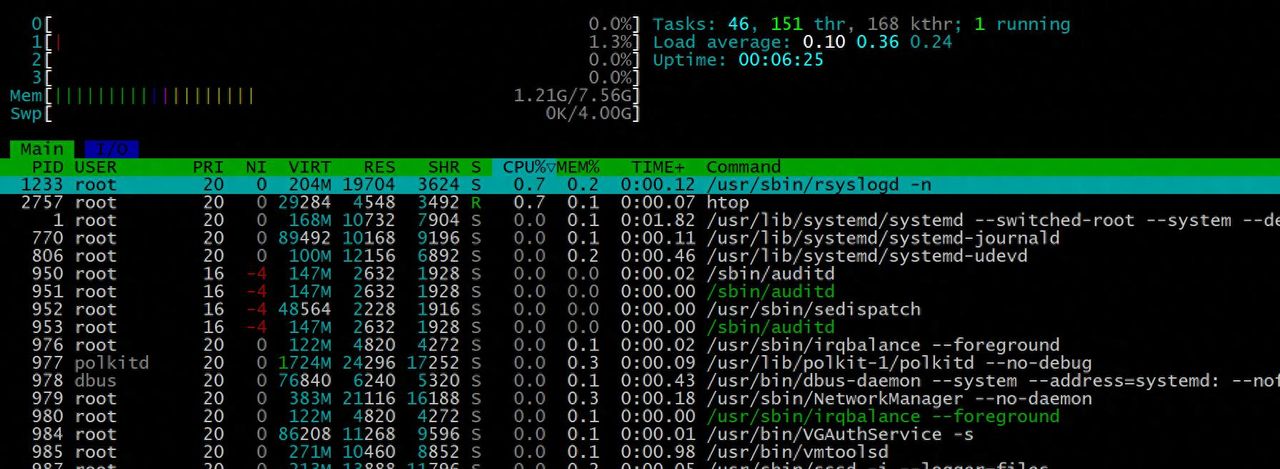1280x469 pixels.
Task: Click the 1.21G/7.56G memory value
Action: (x=573, y=95)
